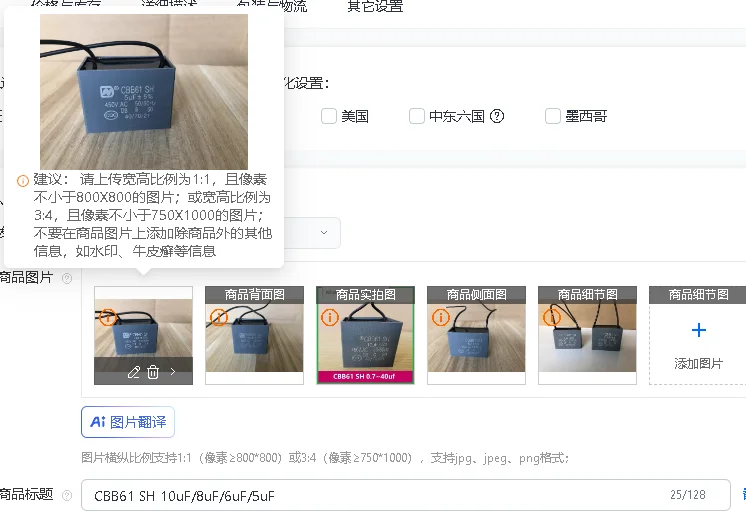This screenshot has width=746, height=512.
Task: Open the 其它设置 tab
Action: [x=375, y=6]
